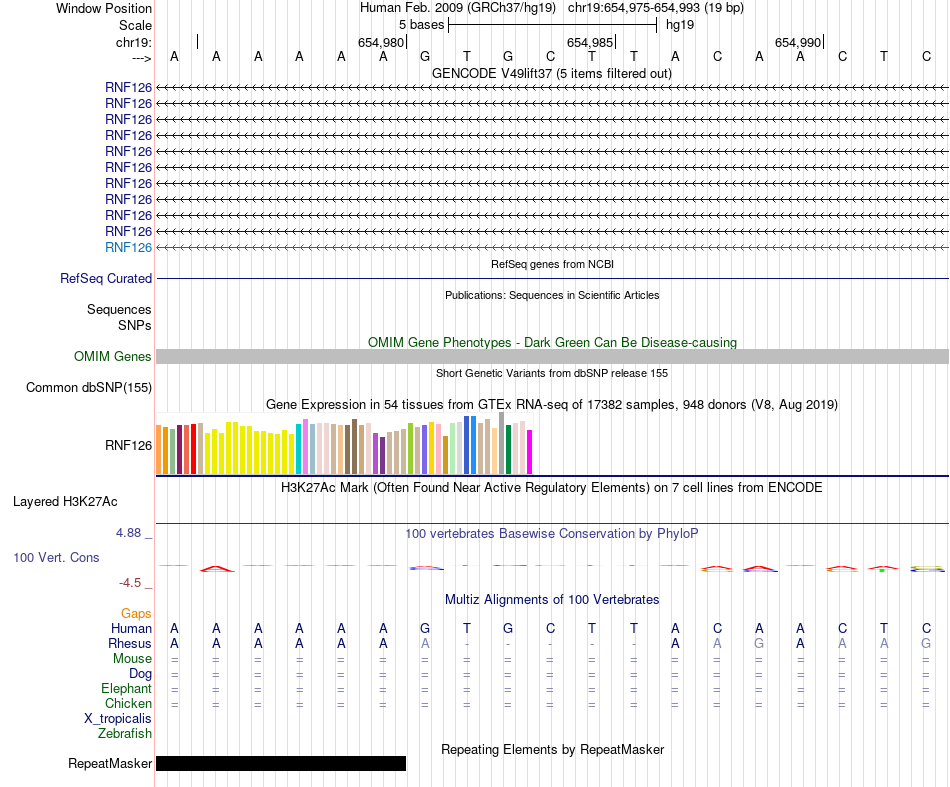The image size is (950, 787).
Task: Click the hg19 label beside scale bar
Action: (680, 25)
